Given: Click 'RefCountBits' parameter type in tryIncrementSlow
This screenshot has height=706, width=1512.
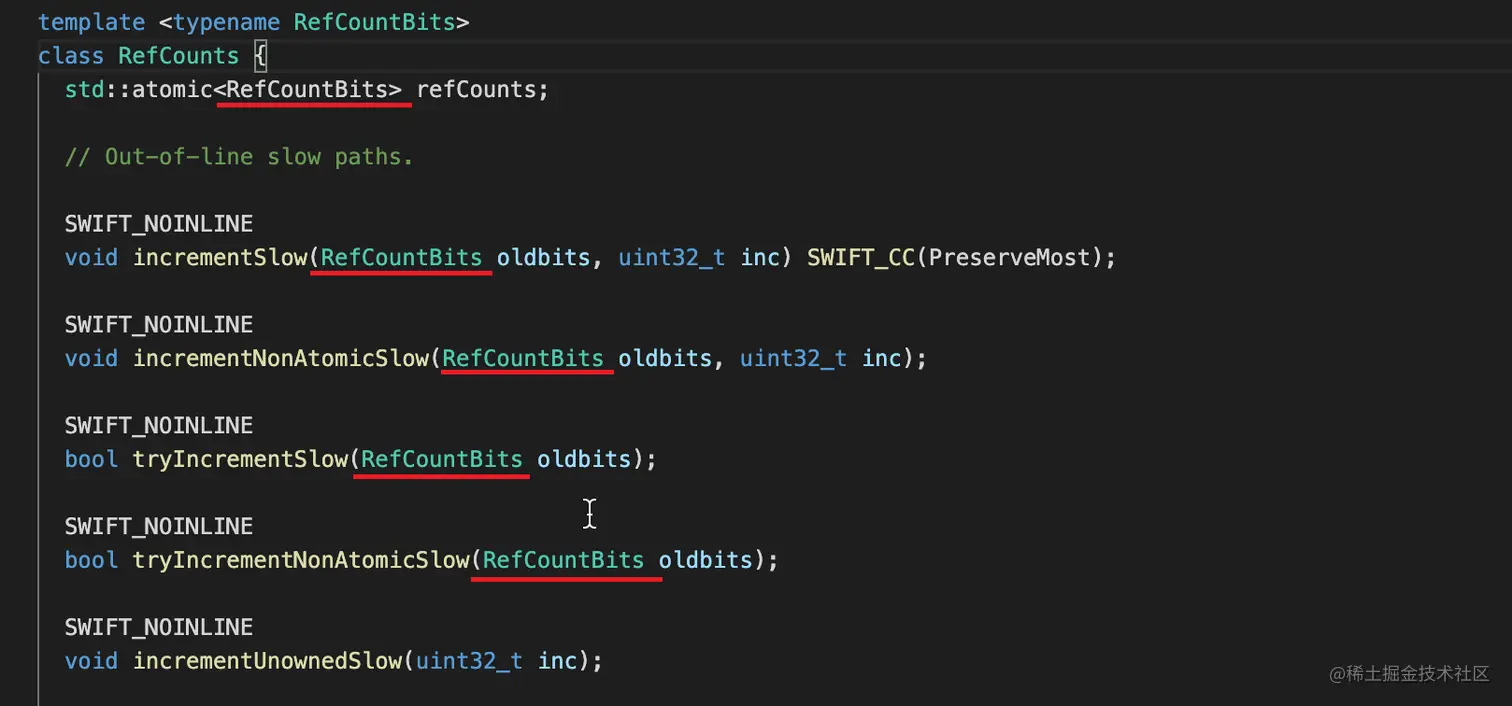Looking at the screenshot, I should pos(442,459).
